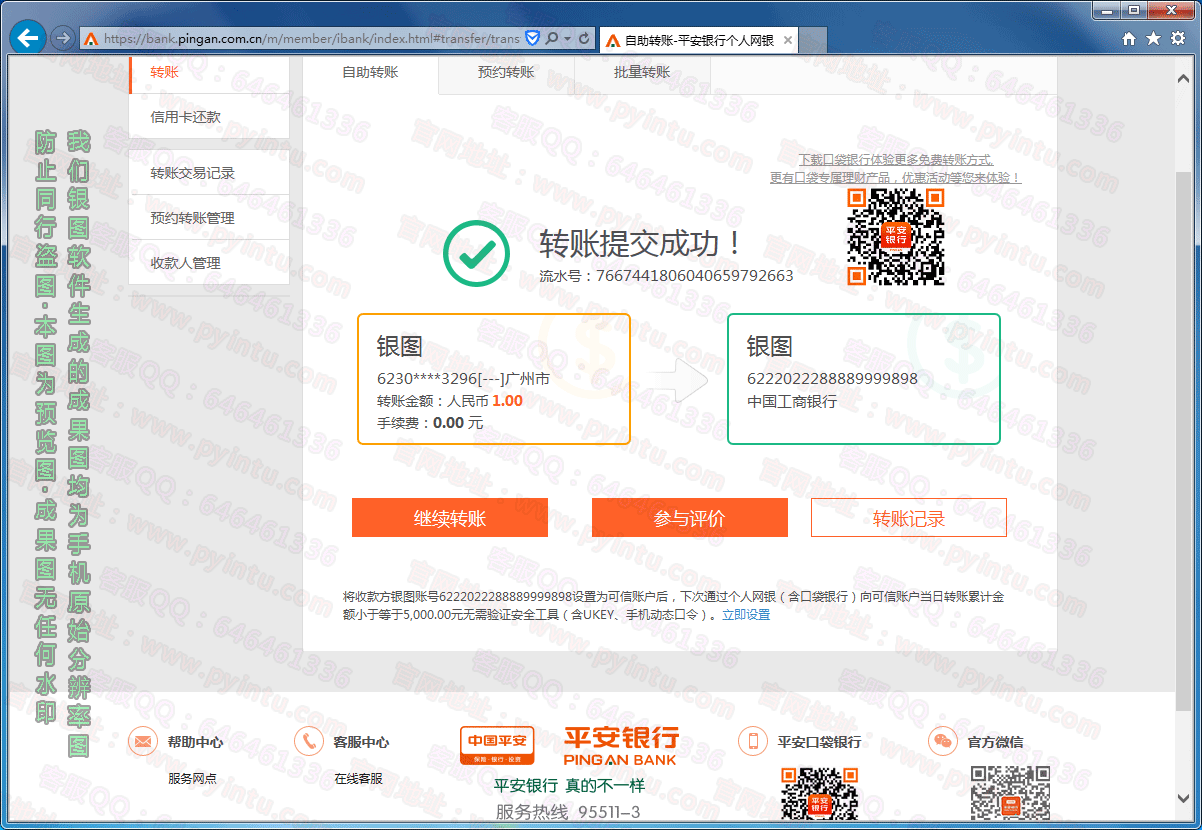Click the 平安银行 PING AN BANK logo
The height and width of the screenshot is (830, 1202).
pos(621,746)
